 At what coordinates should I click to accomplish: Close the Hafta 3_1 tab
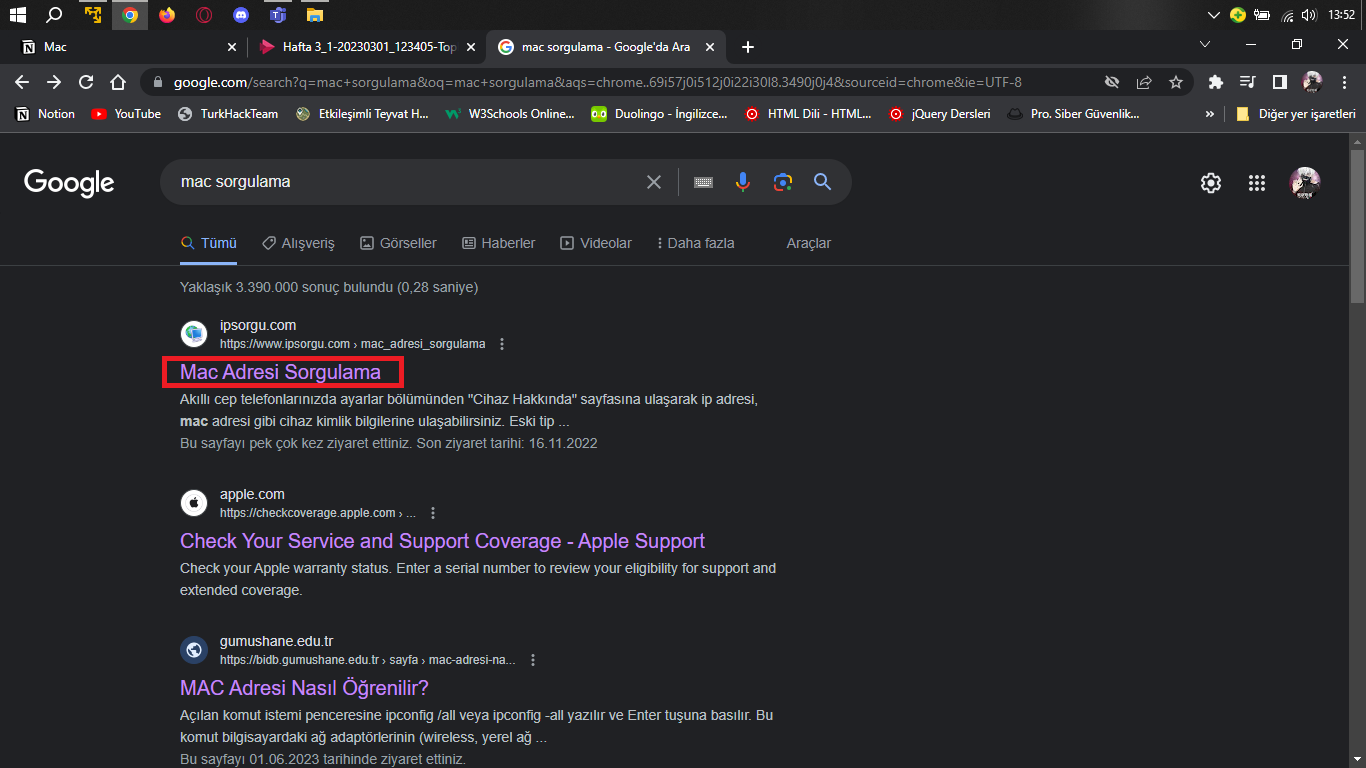point(471,47)
